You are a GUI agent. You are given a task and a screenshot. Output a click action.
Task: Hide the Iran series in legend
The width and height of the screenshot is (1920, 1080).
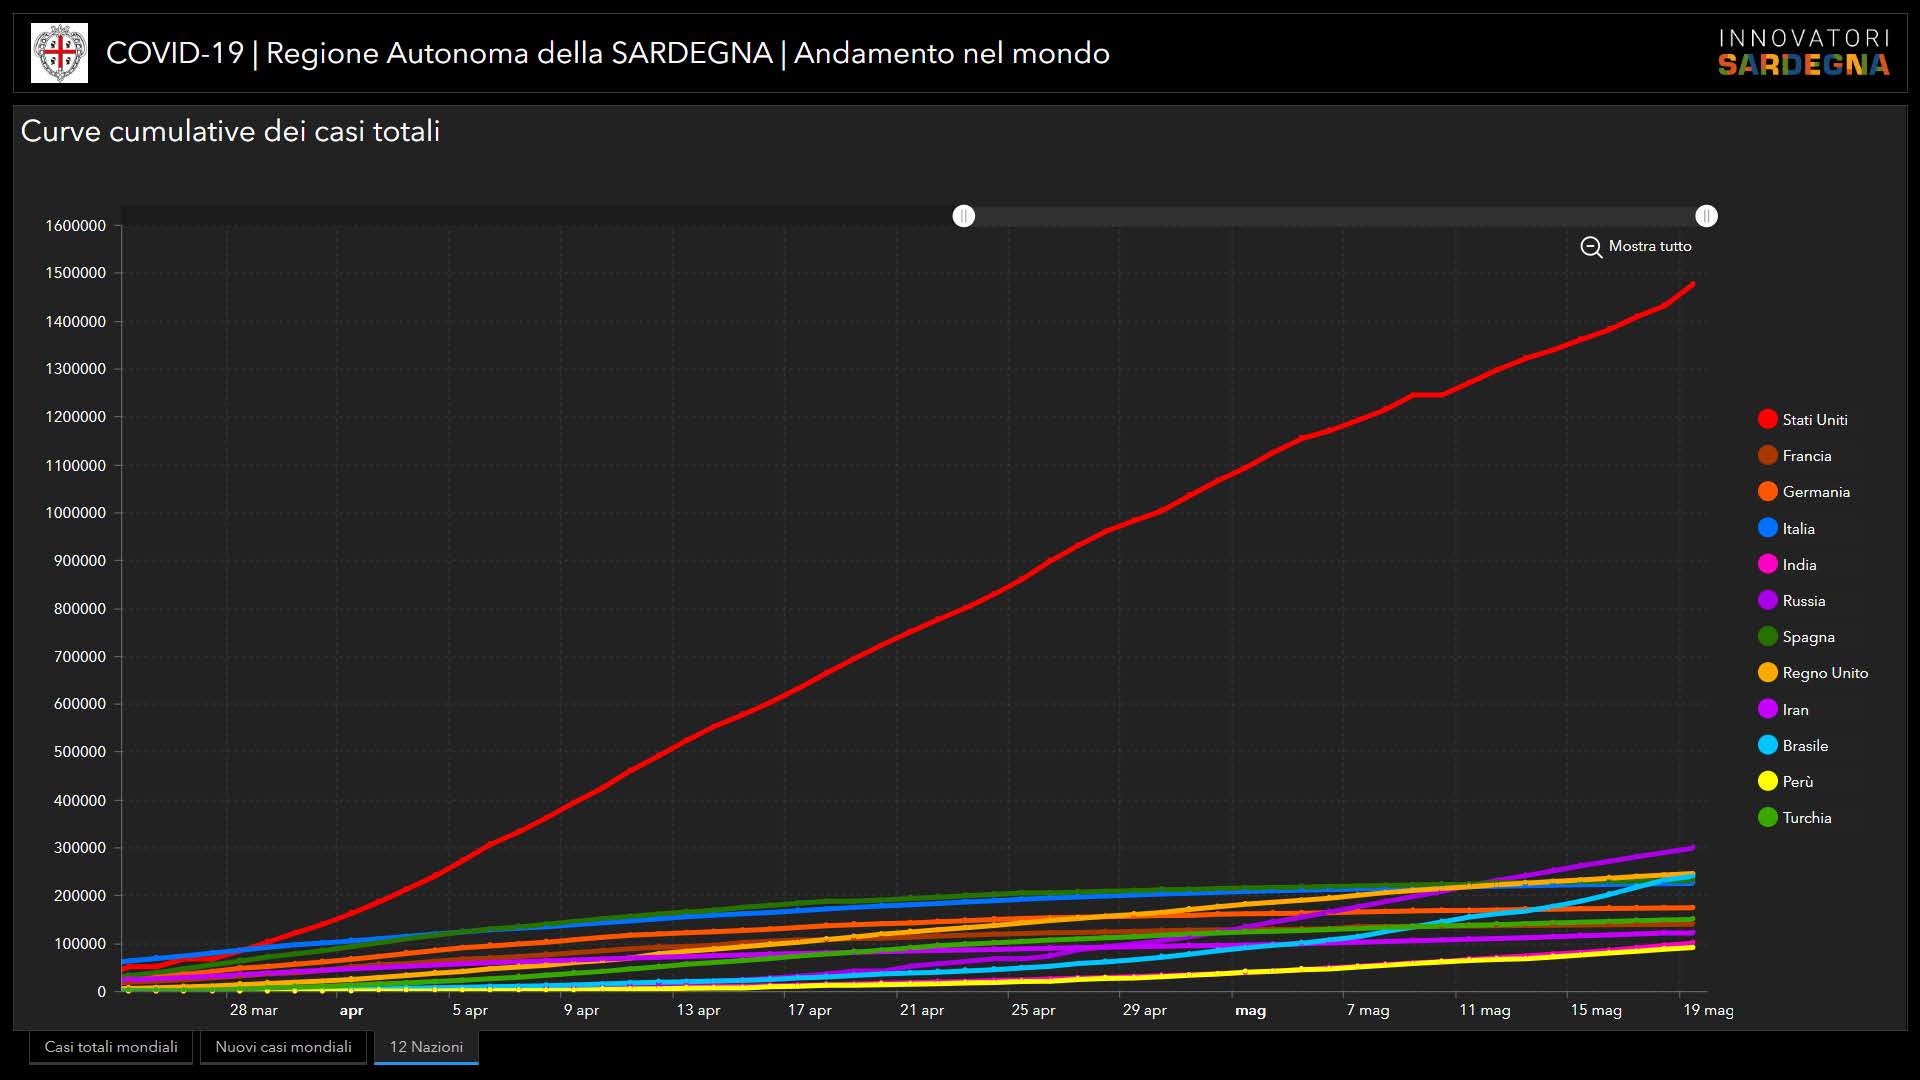(x=1767, y=710)
